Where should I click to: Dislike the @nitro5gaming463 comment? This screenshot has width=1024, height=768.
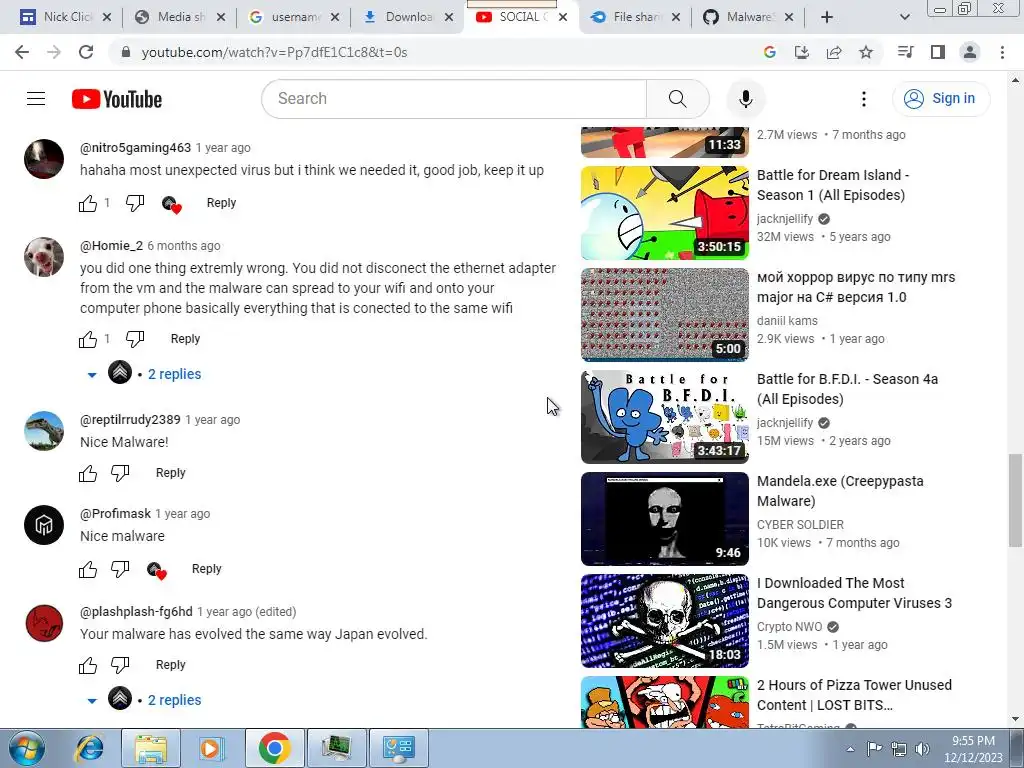[x=135, y=203]
